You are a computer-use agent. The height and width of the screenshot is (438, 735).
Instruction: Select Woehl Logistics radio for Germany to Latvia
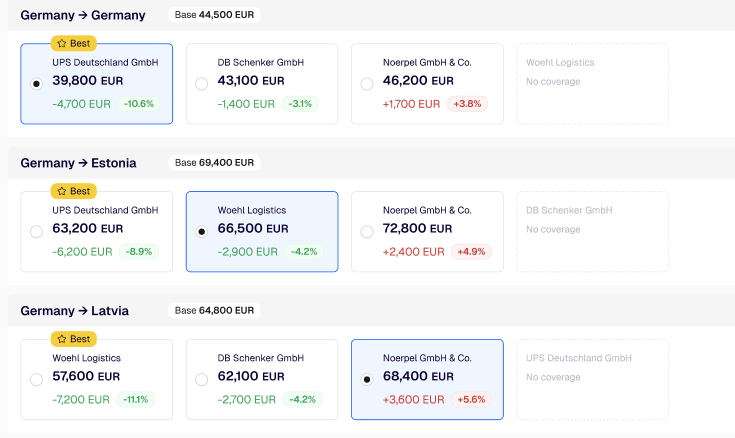[36, 379]
